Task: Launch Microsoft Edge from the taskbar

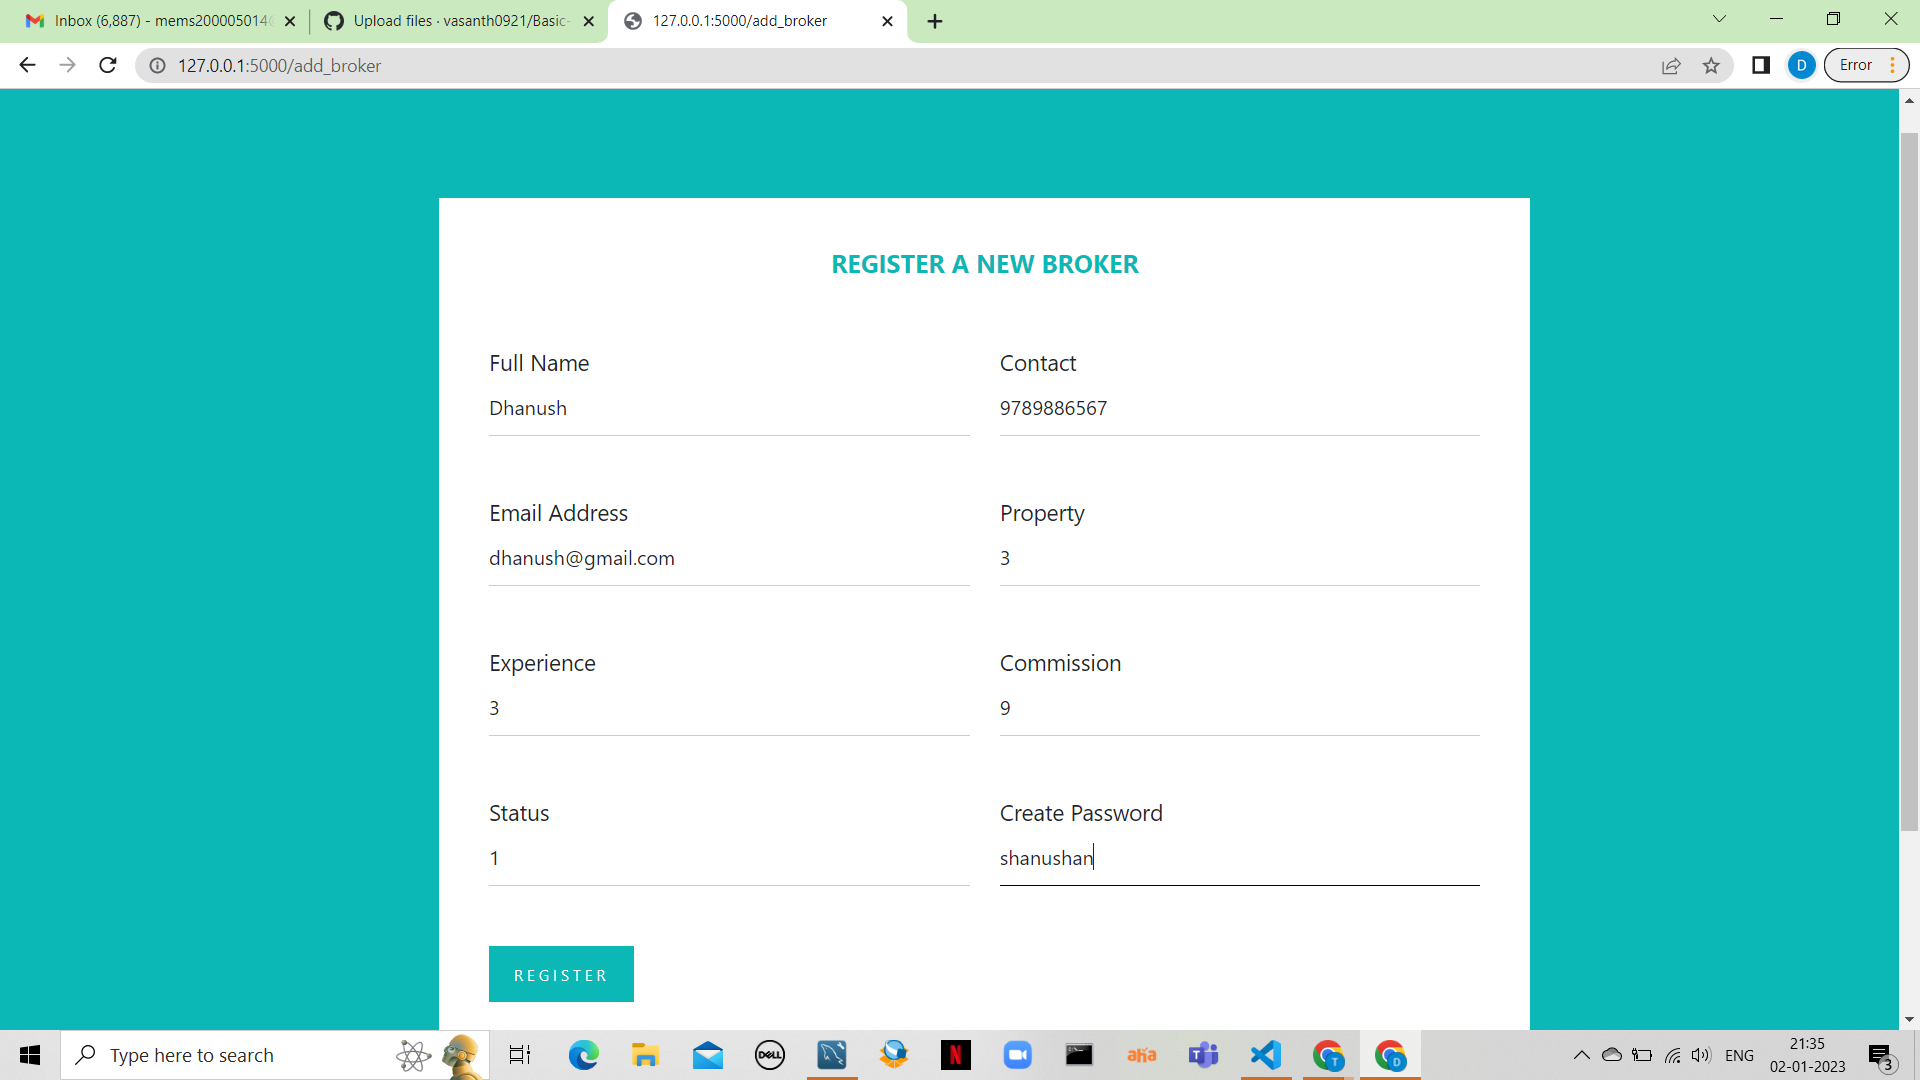Action: coord(584,1054)
